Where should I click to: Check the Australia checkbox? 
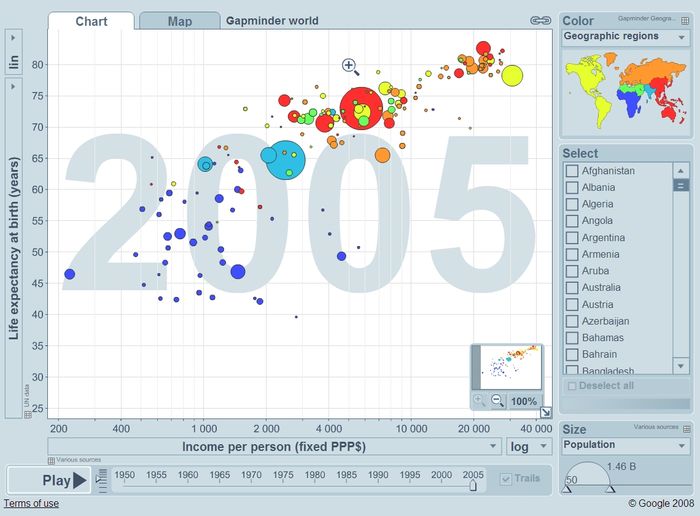tap(571, 287)
